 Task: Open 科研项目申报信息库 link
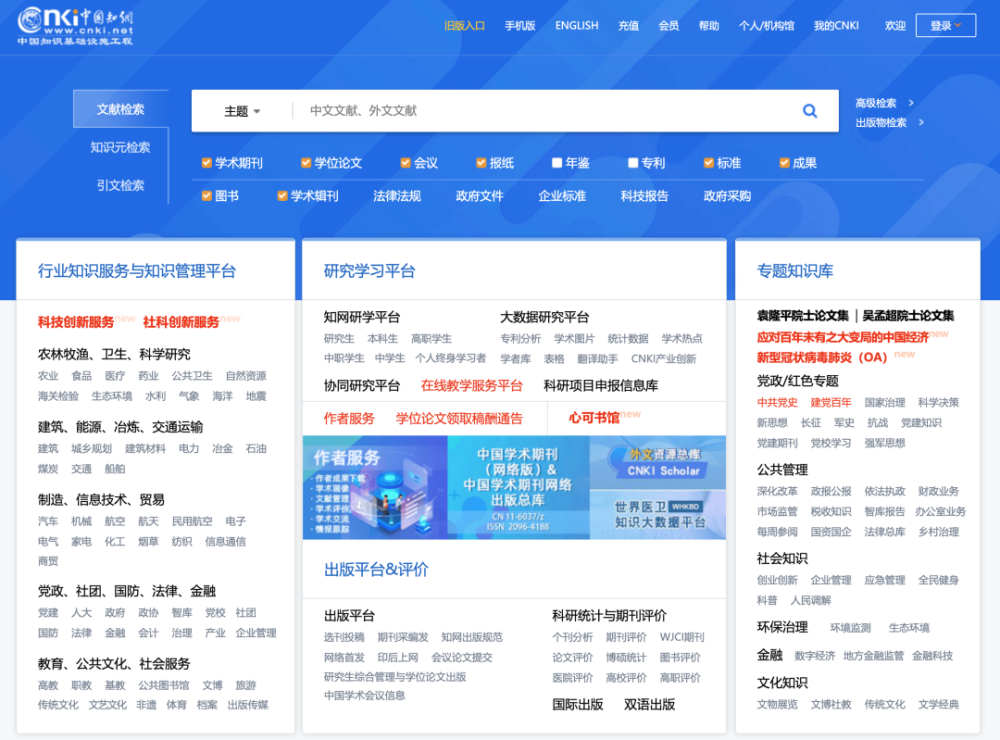coord(601,386)
